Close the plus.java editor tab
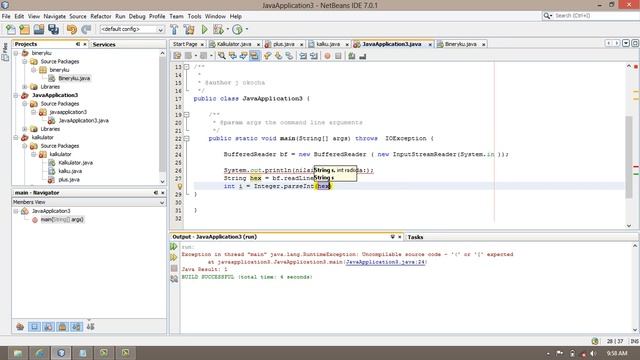The image size is (640, 360). click(302, 44)
